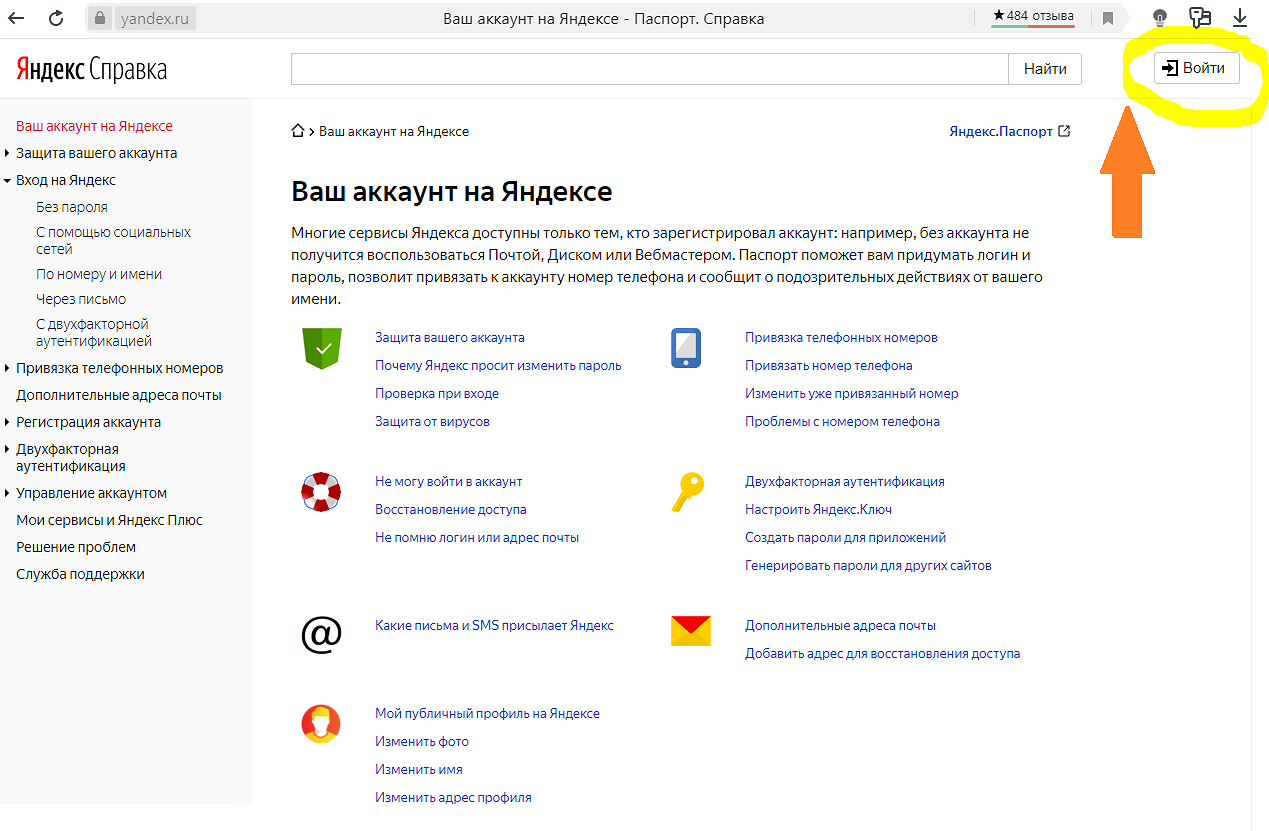This screenshot has height=831, width=1269.
Task: Click the blue phone binding icon
Action: [686, 349]
